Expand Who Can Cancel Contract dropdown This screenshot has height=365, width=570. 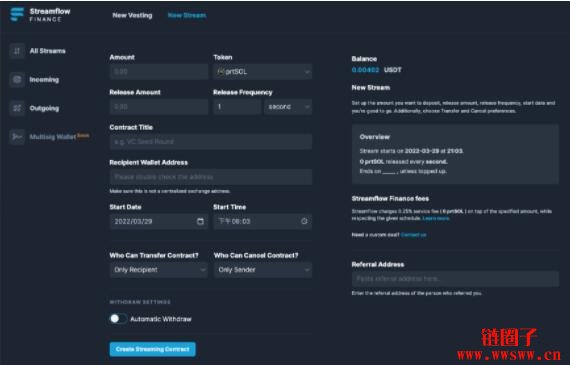tap(262, 270)
